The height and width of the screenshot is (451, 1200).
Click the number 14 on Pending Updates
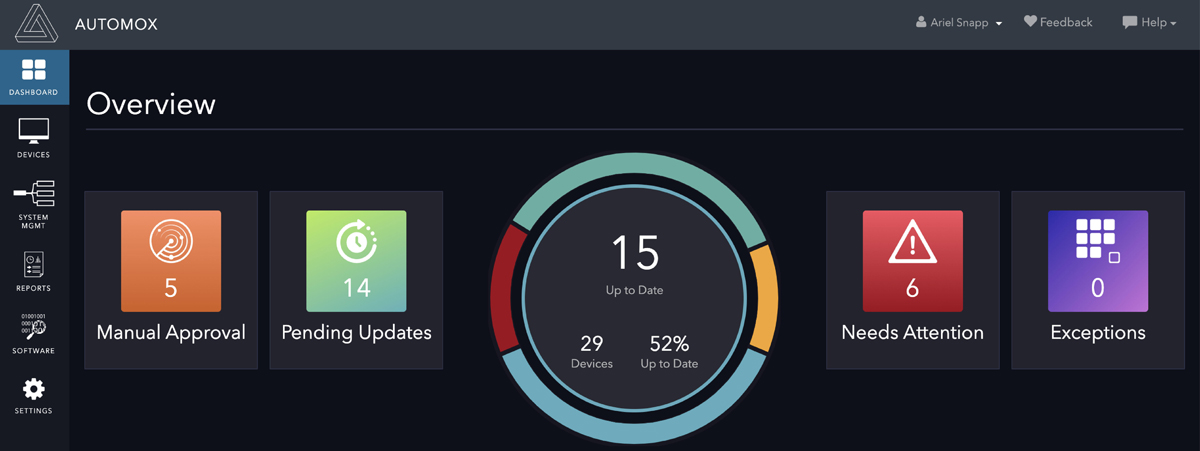point(356,288)
